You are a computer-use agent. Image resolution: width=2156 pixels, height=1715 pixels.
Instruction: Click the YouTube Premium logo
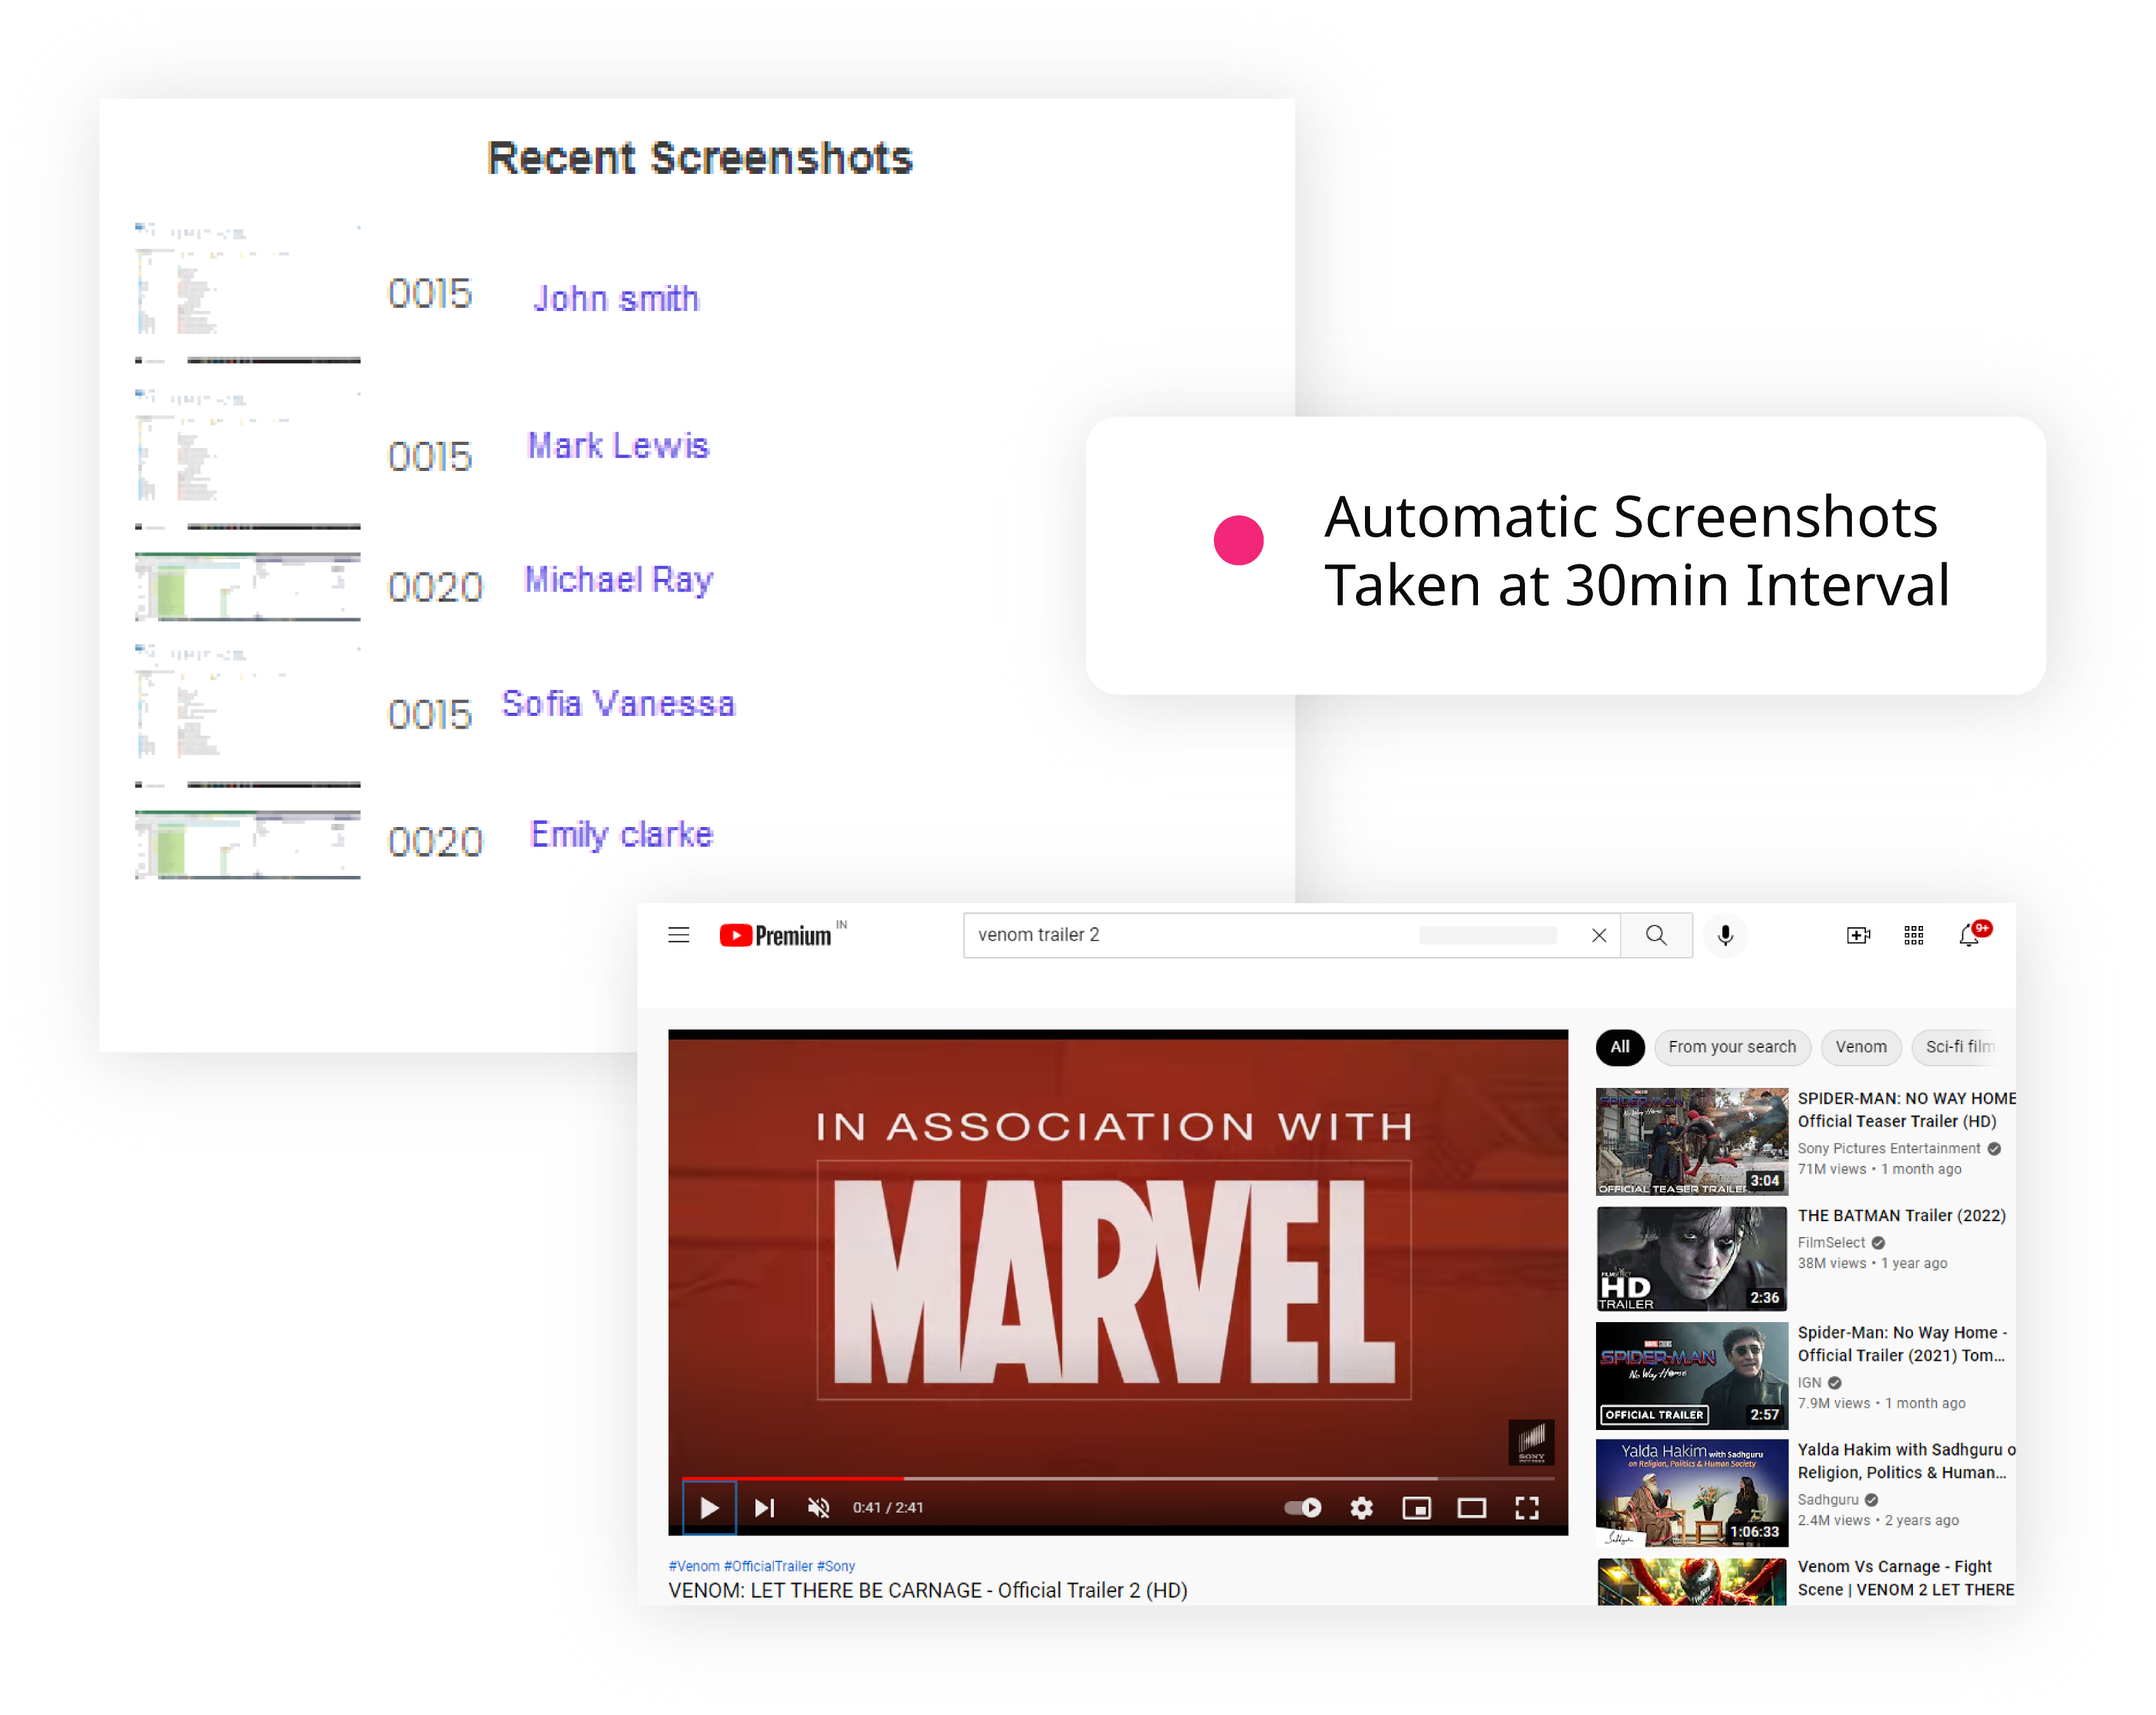coord(776,935)
